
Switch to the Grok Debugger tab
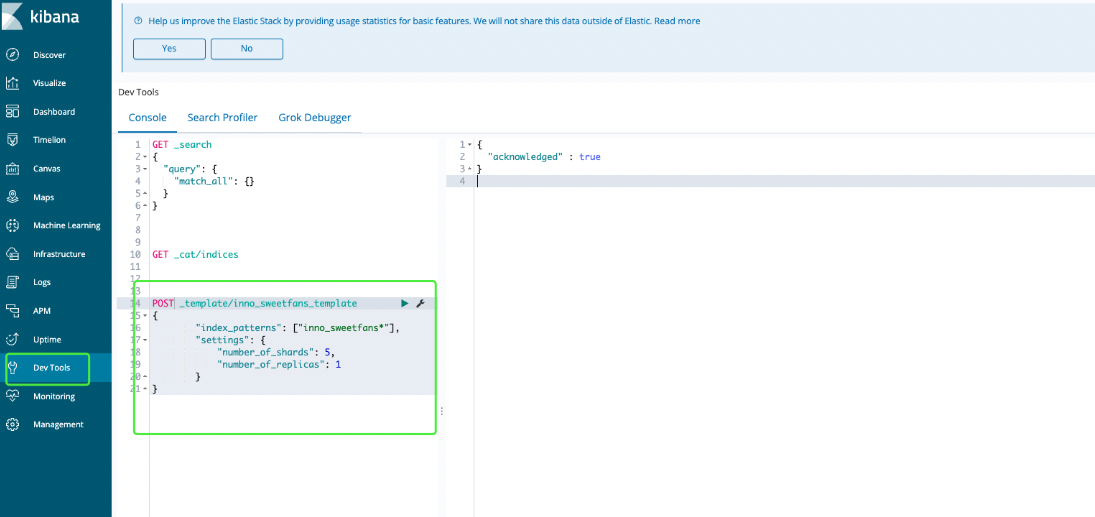(x=314, y=118)
